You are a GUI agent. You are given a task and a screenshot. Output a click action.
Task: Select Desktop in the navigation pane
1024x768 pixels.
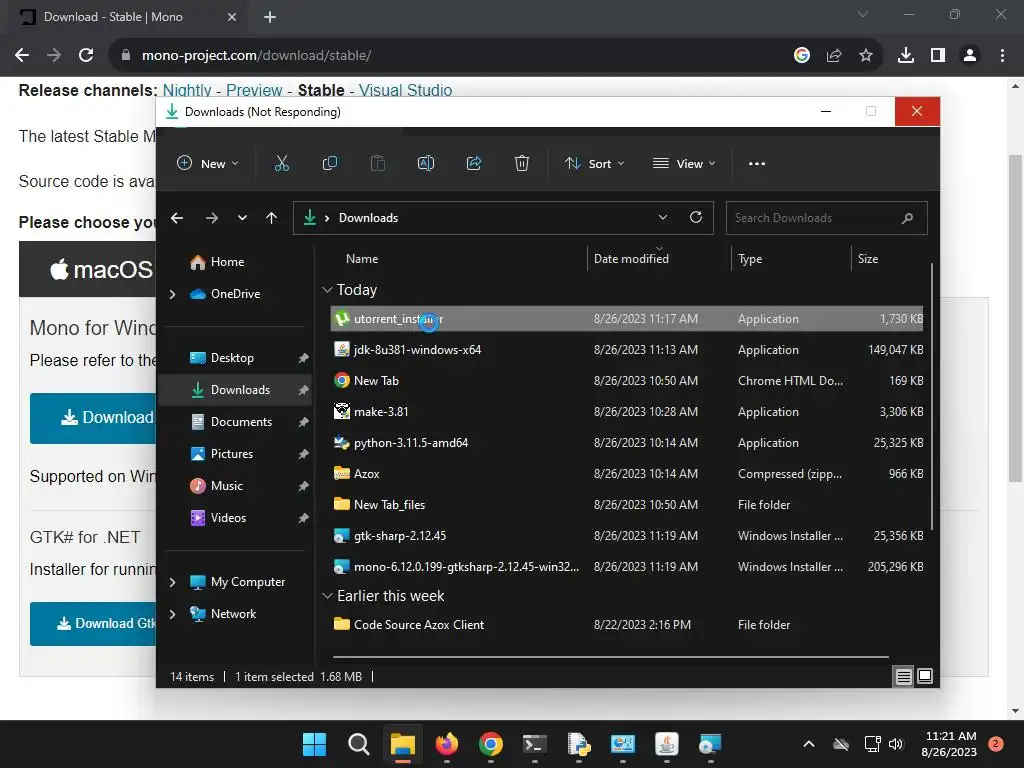232,358
